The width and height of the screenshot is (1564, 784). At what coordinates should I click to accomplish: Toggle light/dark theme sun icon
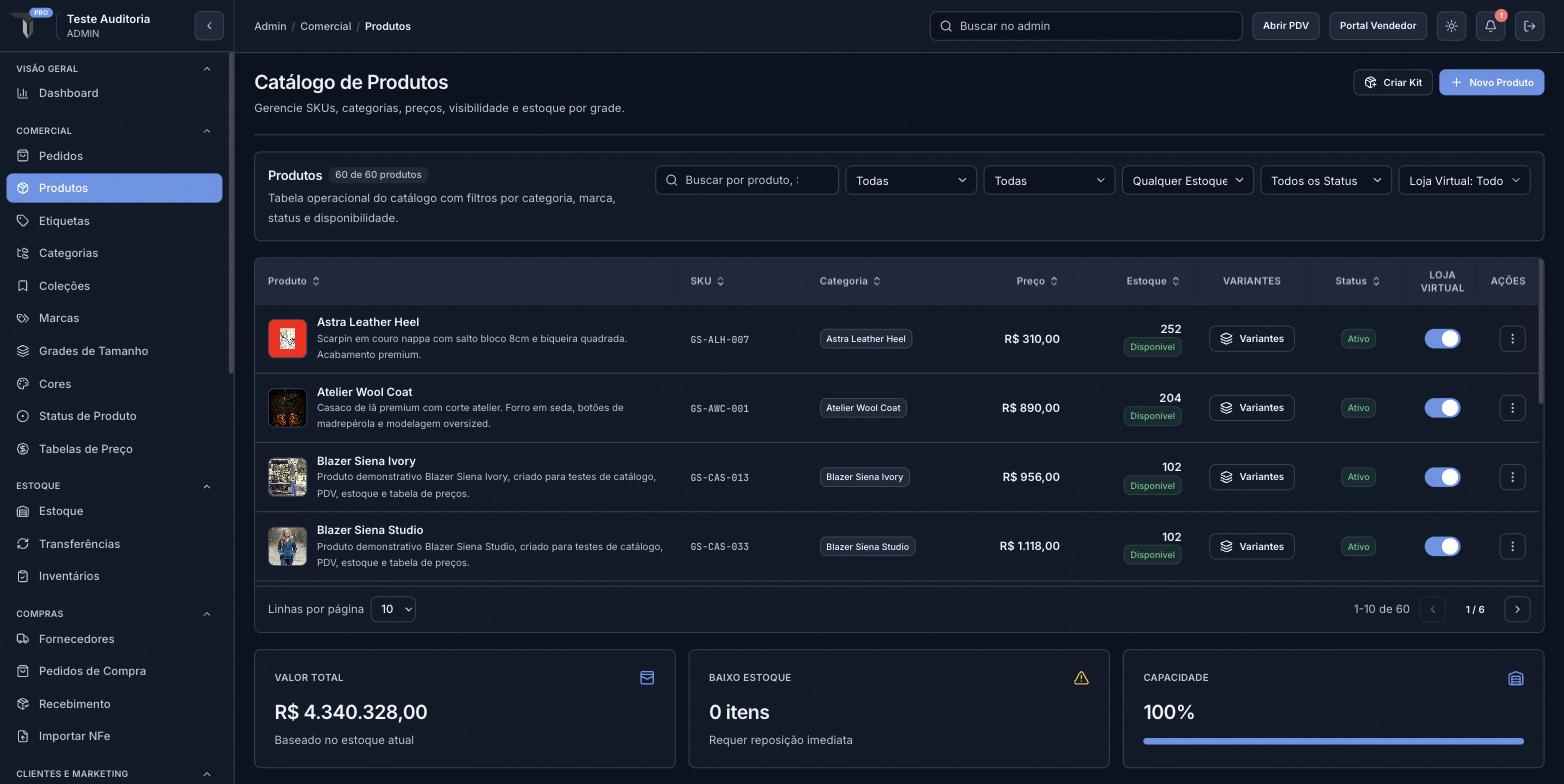[x=1451, y=26]
